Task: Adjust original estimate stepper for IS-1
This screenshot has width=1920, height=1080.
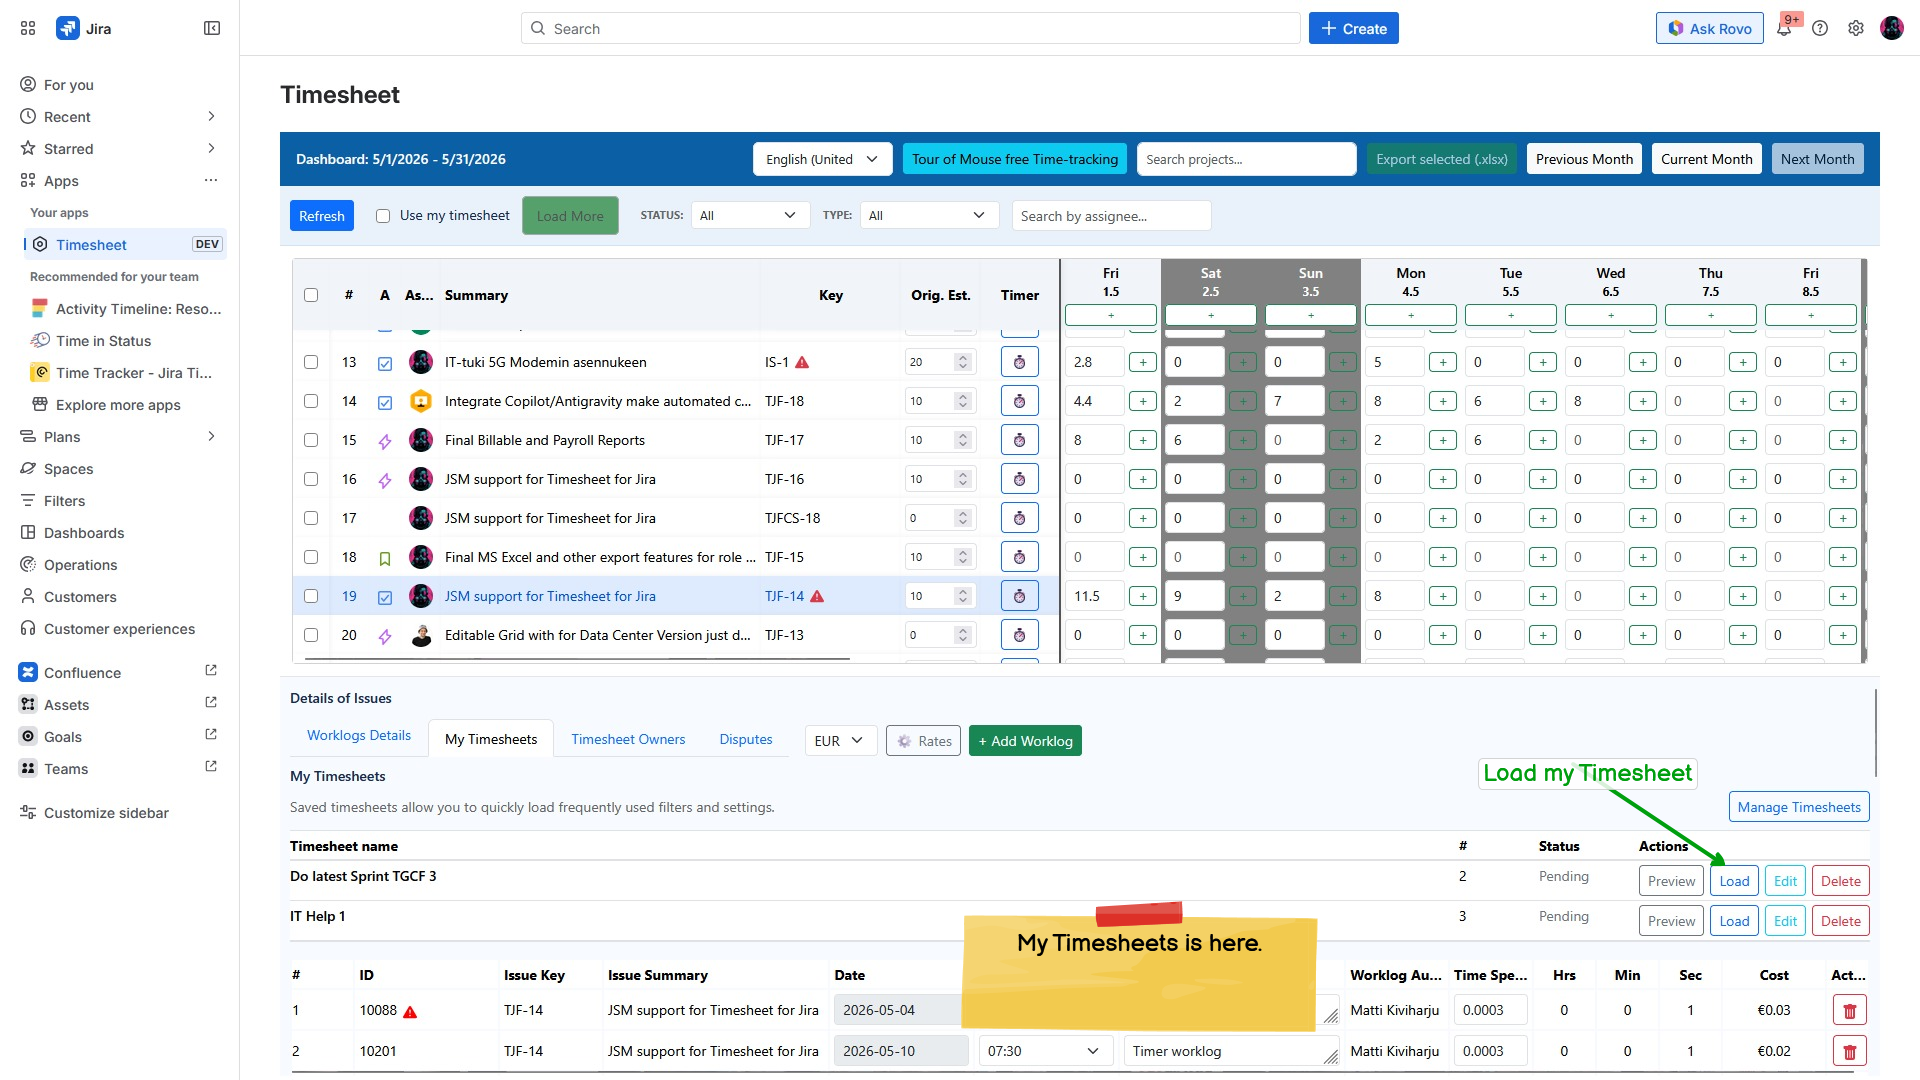Action: (962, 362)
